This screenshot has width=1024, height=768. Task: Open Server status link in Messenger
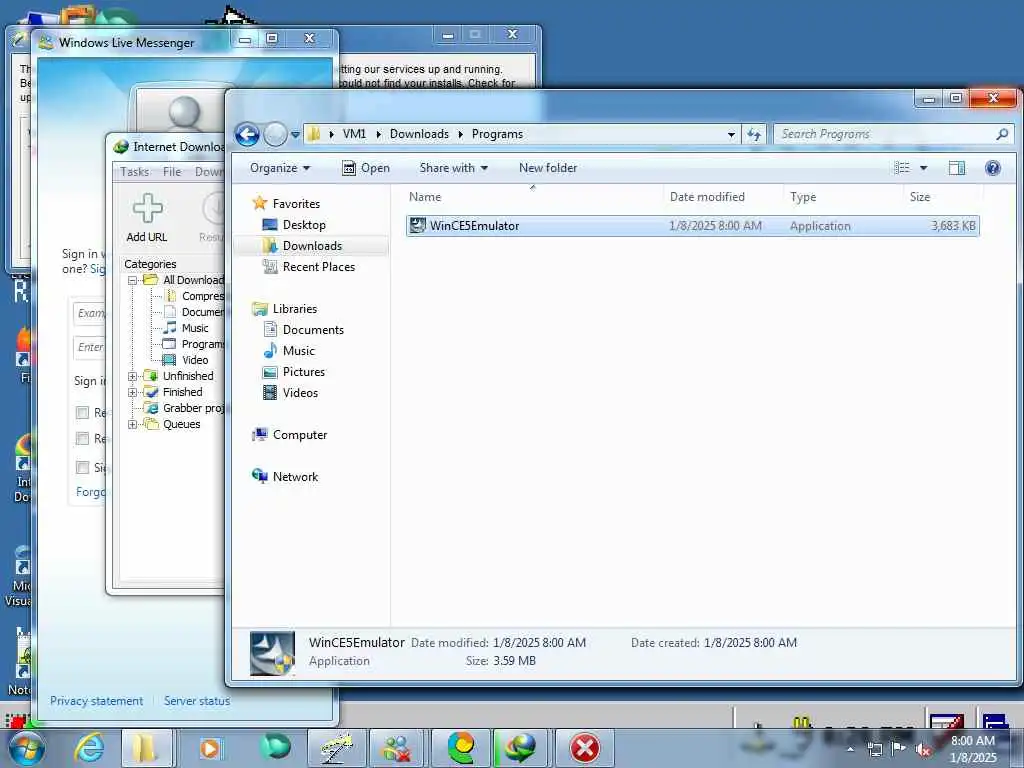(197, 701)
